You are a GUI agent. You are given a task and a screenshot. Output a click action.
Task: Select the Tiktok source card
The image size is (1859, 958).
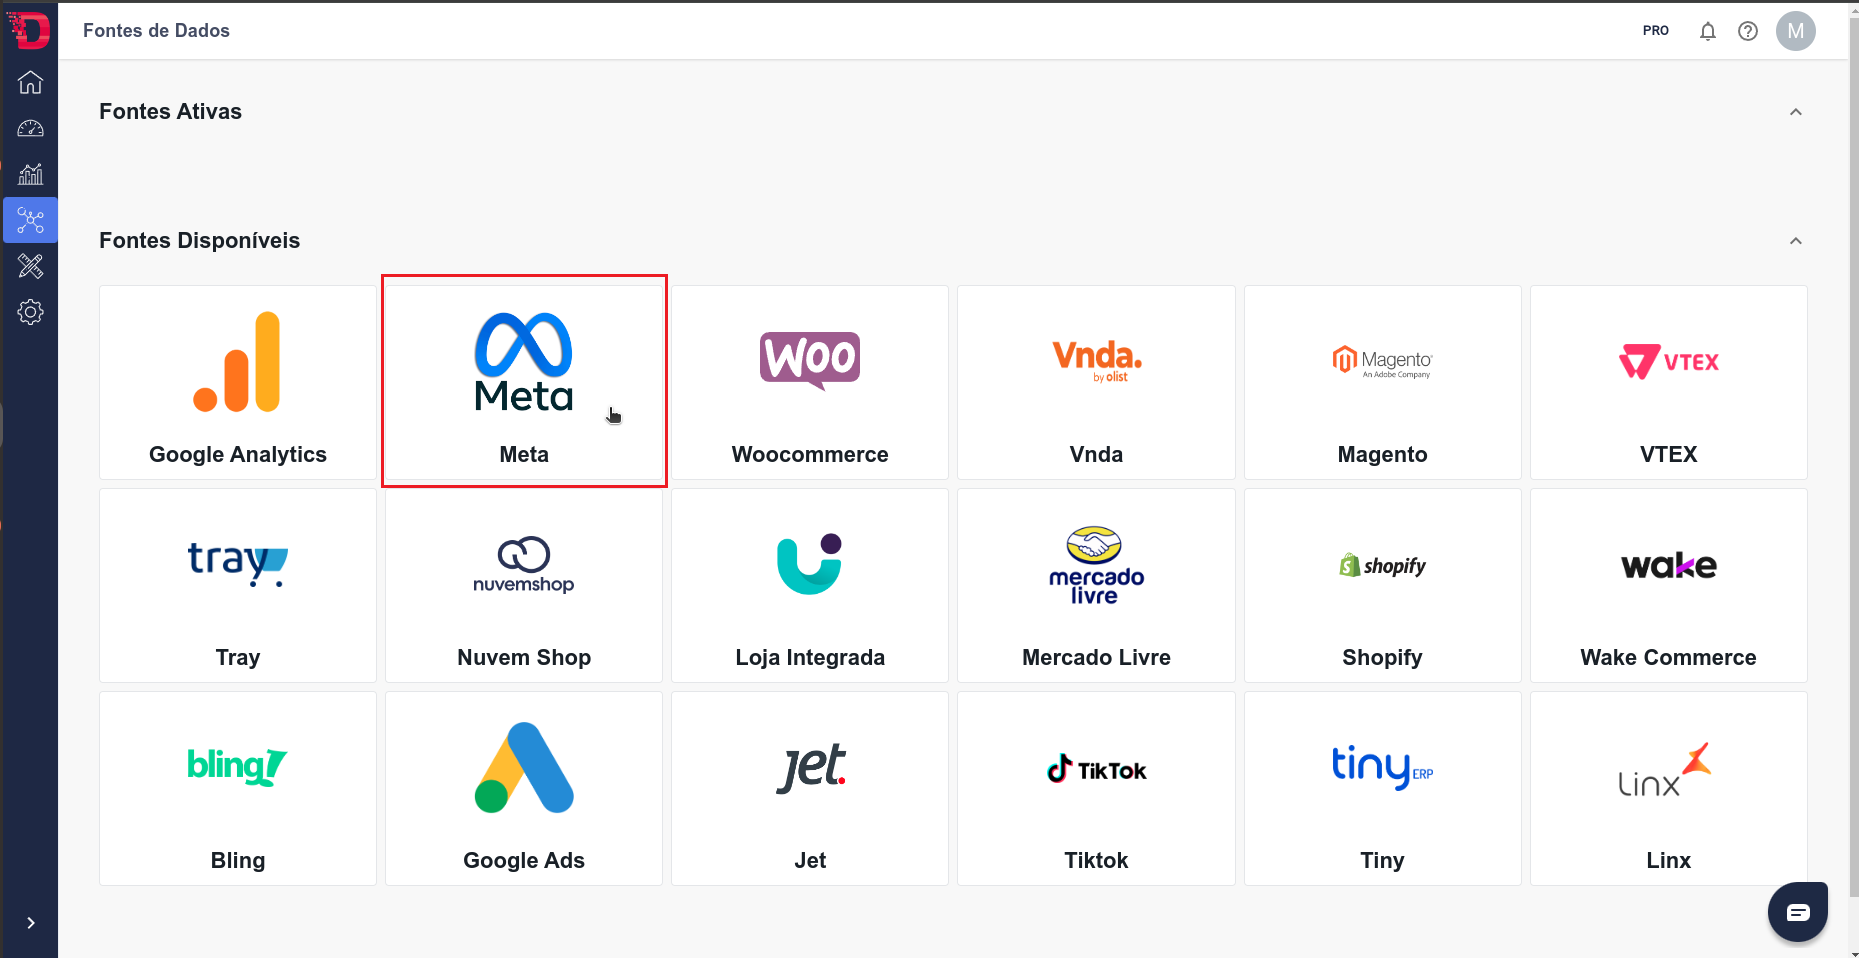1096,788
